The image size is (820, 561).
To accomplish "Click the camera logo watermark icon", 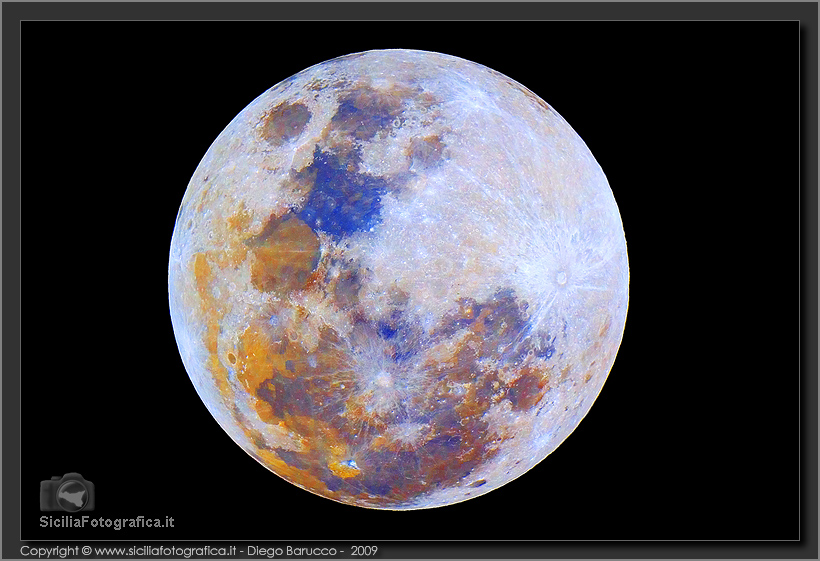I will coord(67,492).
